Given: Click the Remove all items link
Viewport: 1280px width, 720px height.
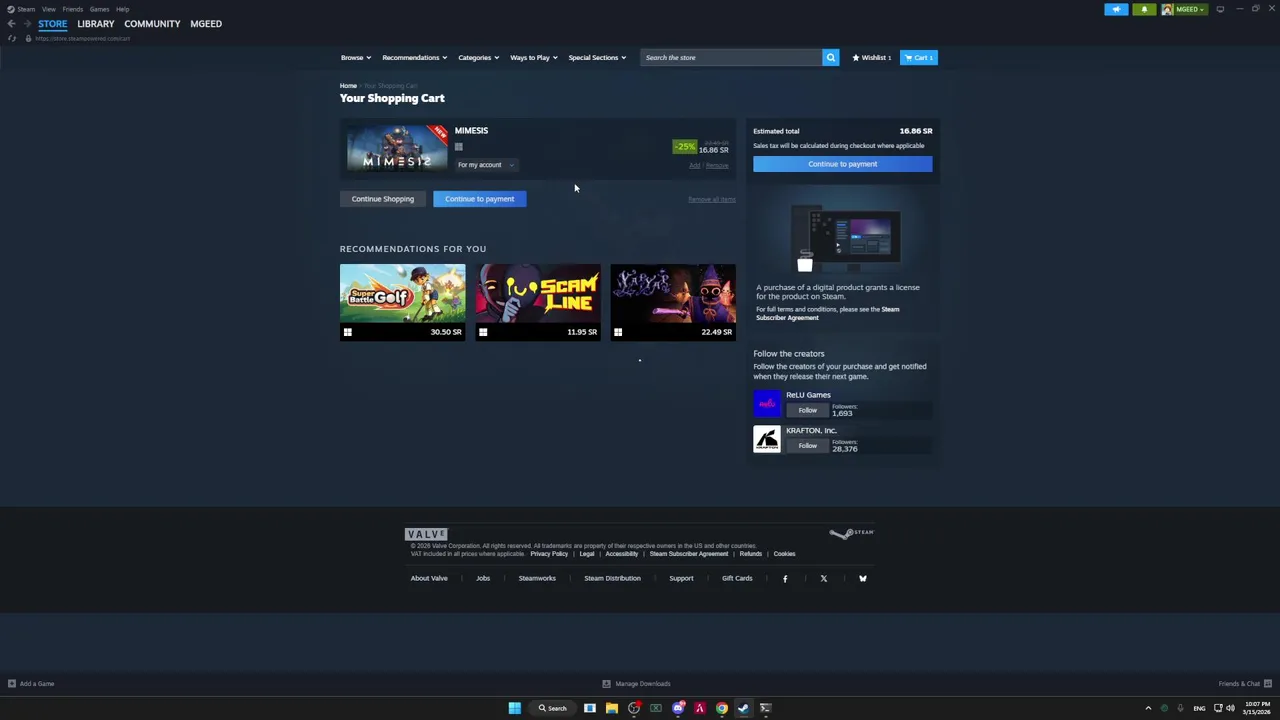Looking at the screenshot, I should pyautogui.click(x=712, y=200).
